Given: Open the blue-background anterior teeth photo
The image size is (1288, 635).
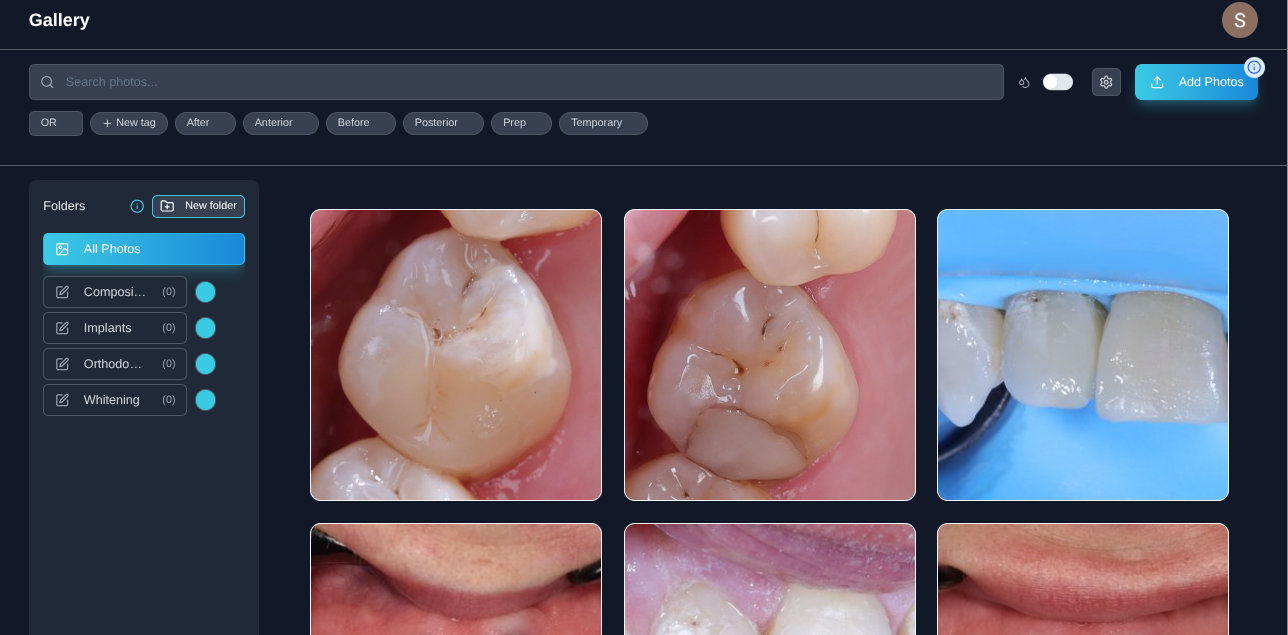Looking at the screenshot, I should click(x=1082, y=355).
